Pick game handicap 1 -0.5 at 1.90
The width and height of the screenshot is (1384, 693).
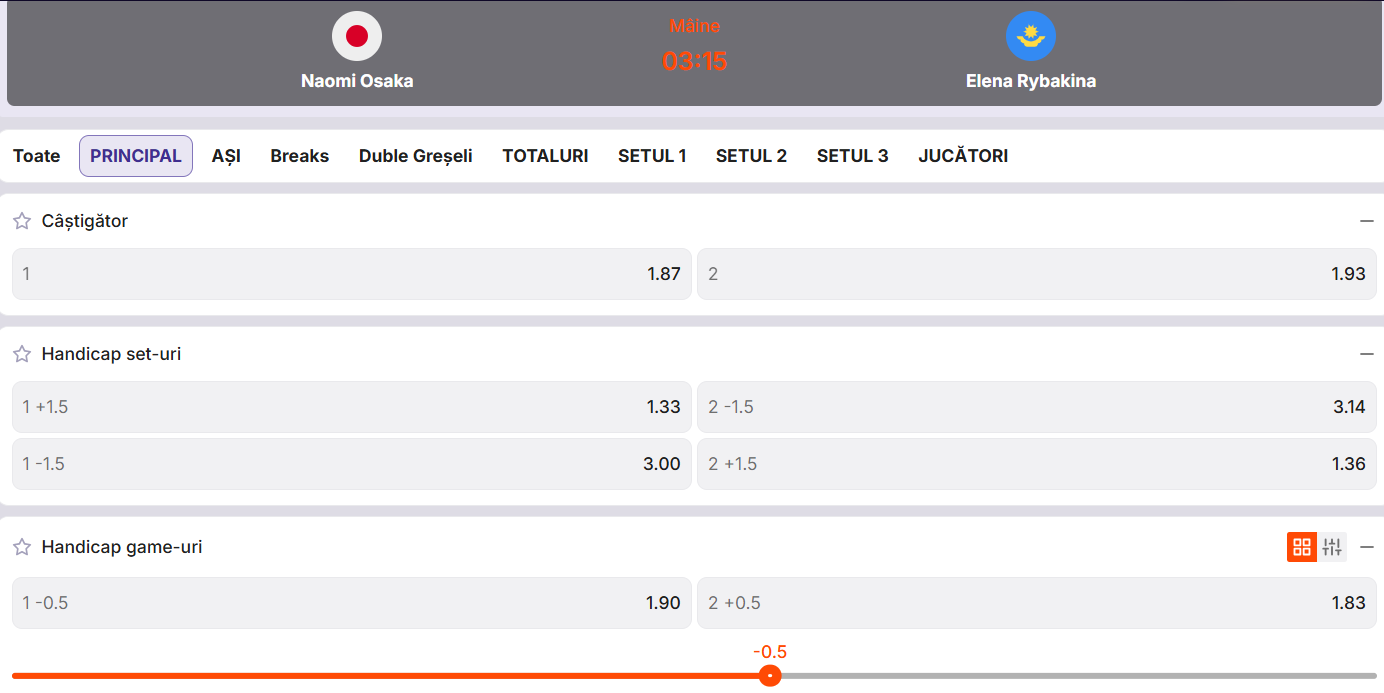(x=352, y=603)
